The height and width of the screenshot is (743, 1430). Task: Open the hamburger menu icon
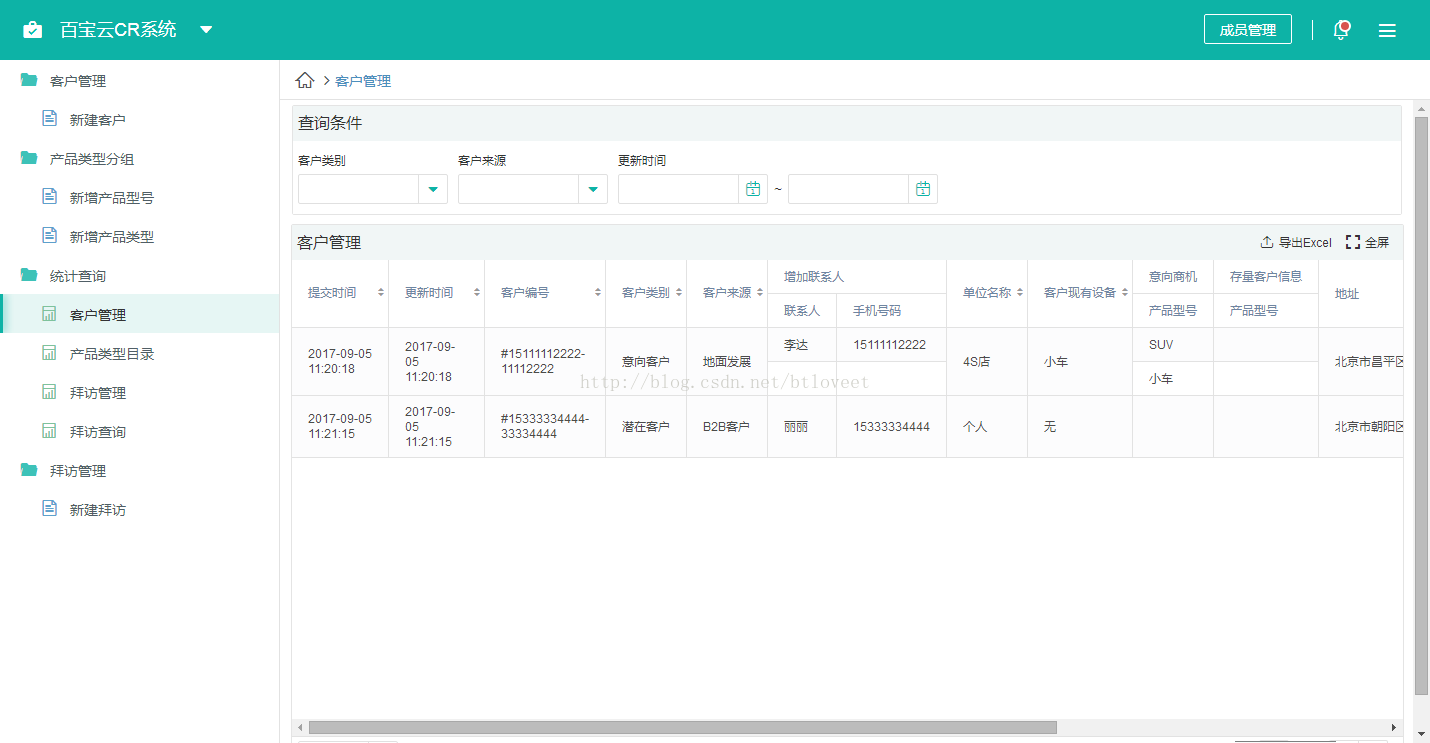[x=1387, y=30]
